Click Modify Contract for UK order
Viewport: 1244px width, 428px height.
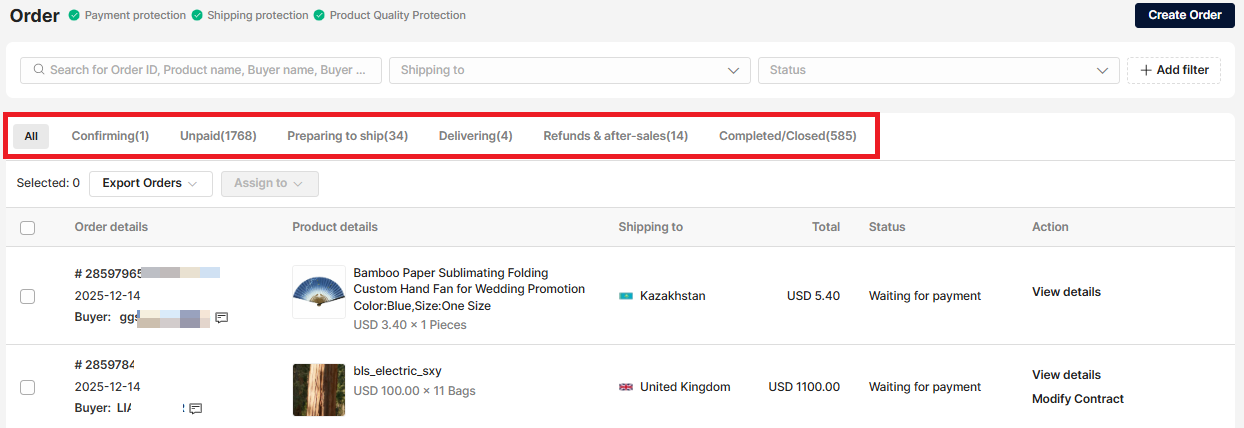1077,399
